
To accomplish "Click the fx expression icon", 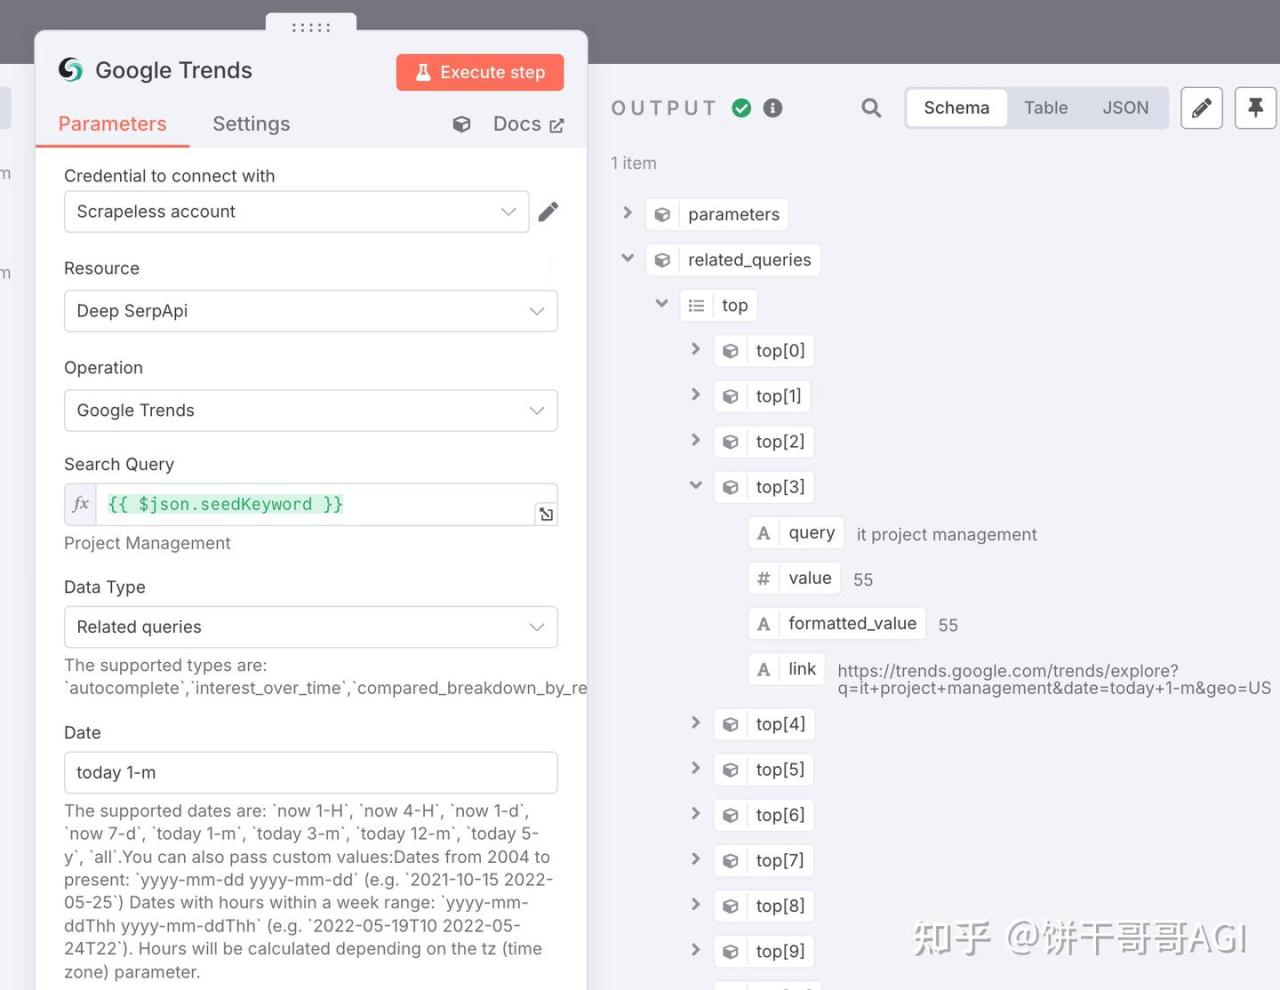I will (x=80, y=504).
